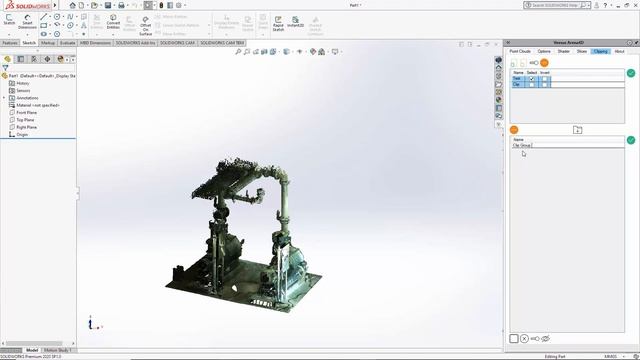This screenshot has height=360, width=640.
Task: Open the PropertyManager tab icon
Action: [x=21, y=59]
